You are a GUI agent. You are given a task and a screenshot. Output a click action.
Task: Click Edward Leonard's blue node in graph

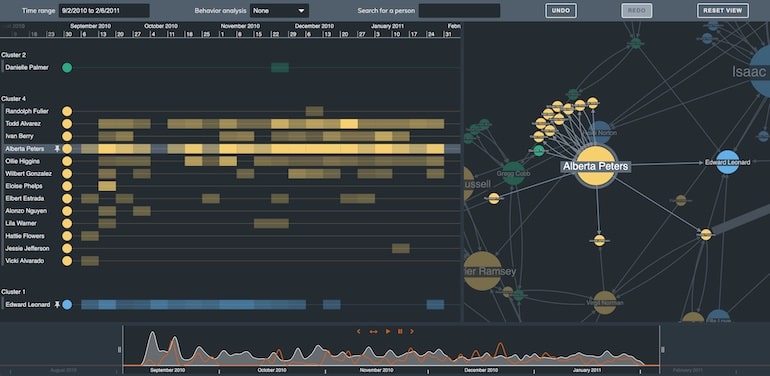[728, 162]
